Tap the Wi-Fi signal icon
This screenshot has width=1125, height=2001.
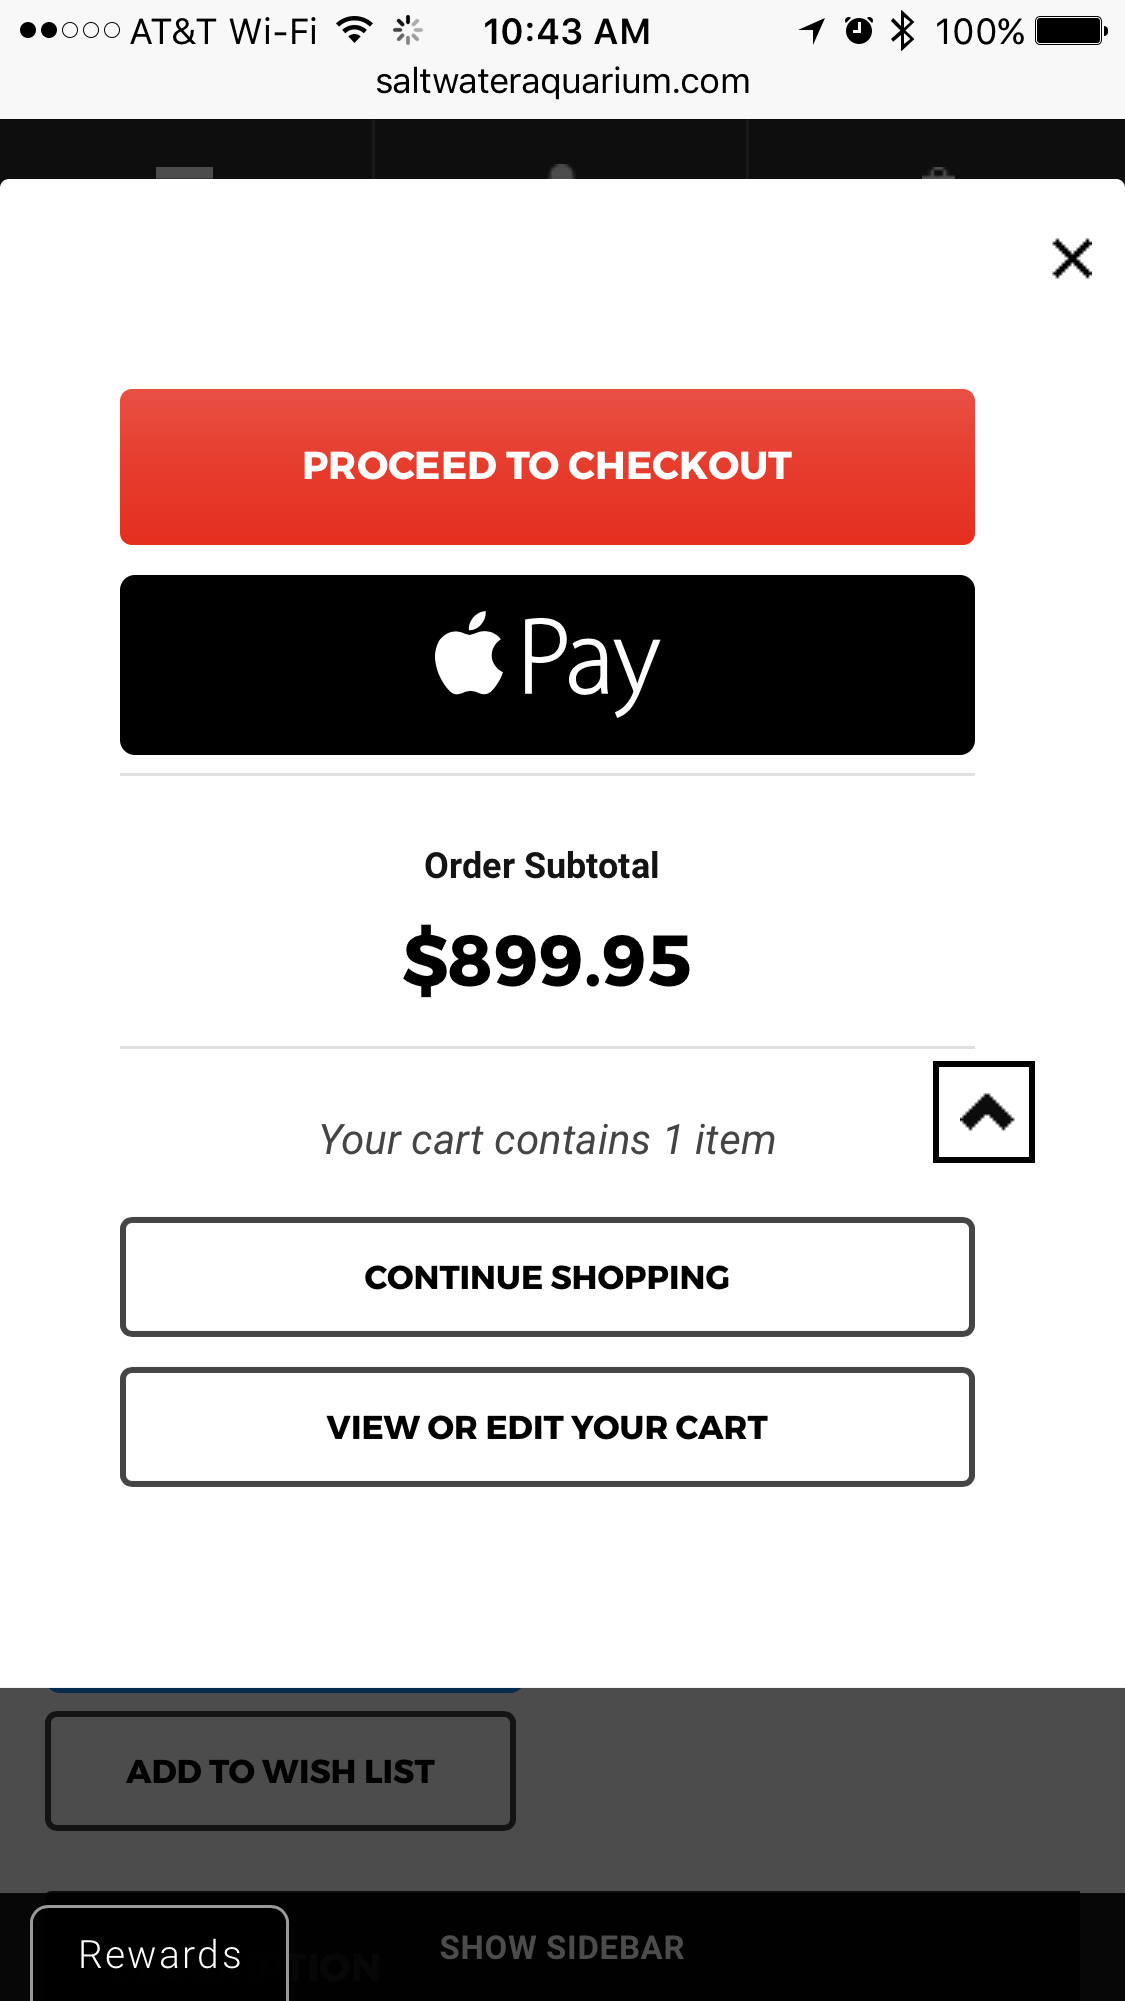(354, 31)
